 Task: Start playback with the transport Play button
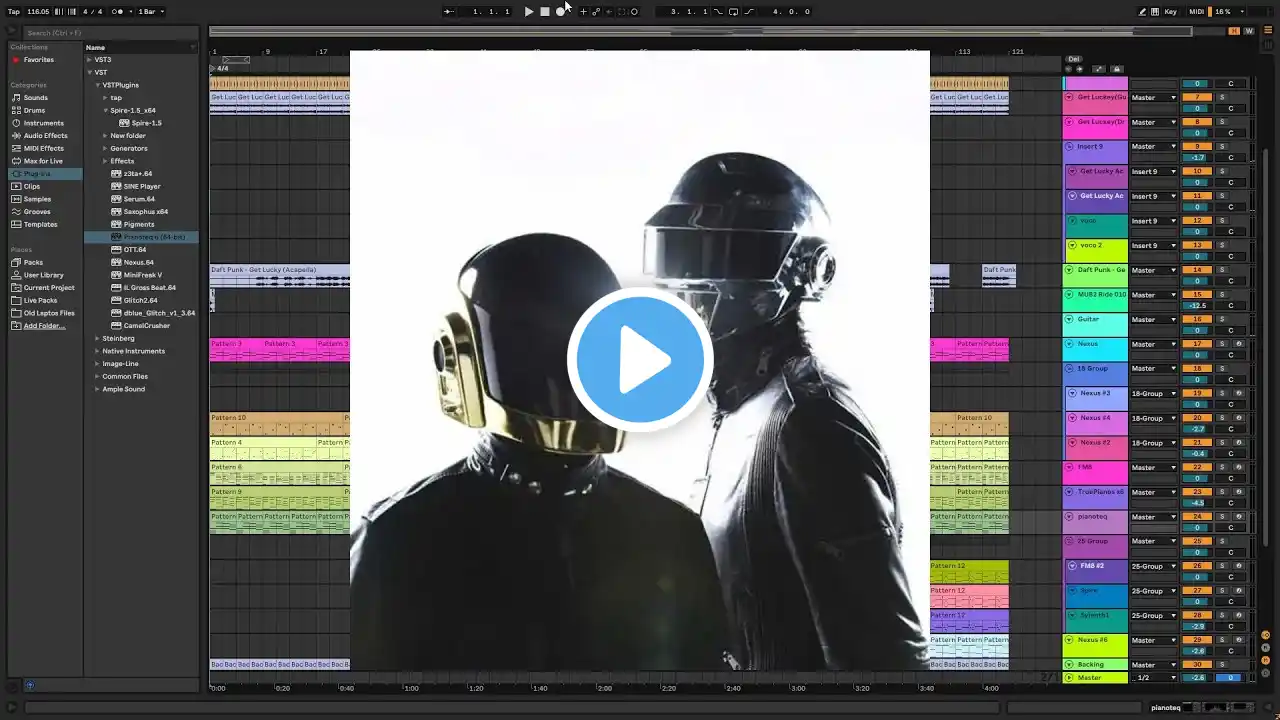(x=529, y=12)
